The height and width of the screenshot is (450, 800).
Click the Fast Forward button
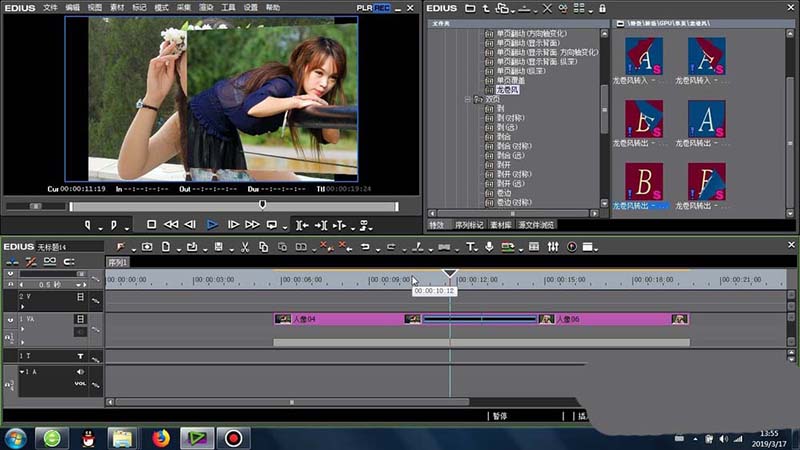(252, 224)
